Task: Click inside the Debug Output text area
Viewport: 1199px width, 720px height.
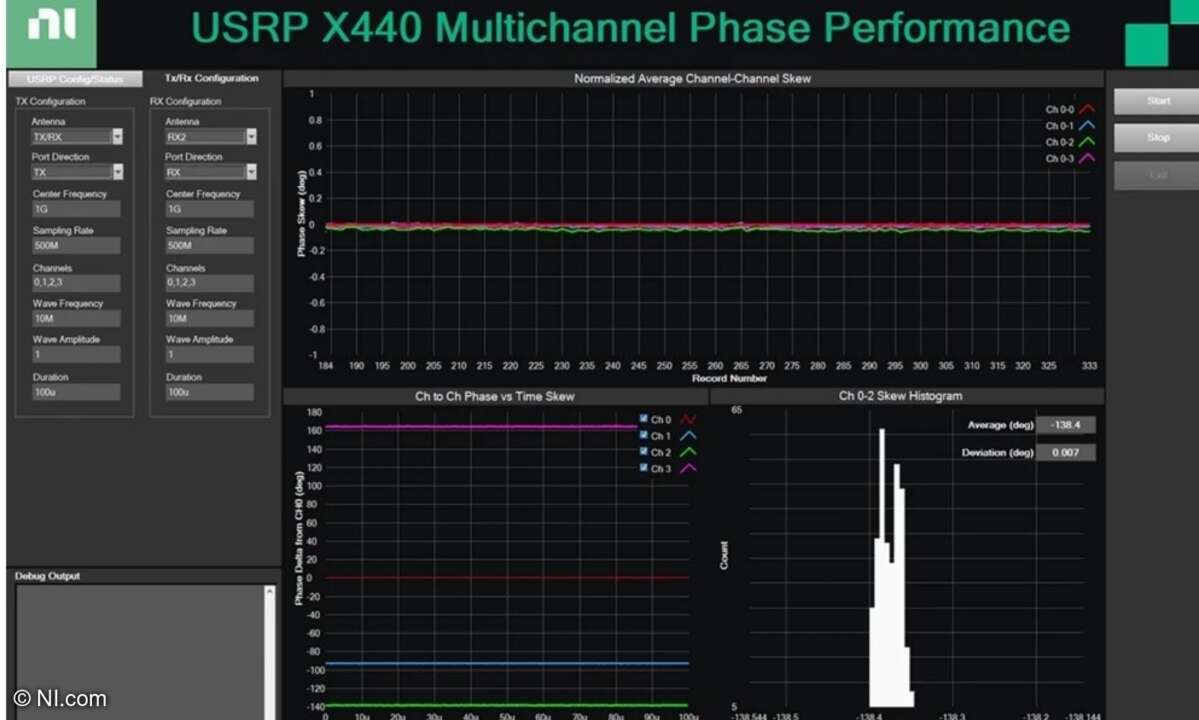Action: pos(140,652)
